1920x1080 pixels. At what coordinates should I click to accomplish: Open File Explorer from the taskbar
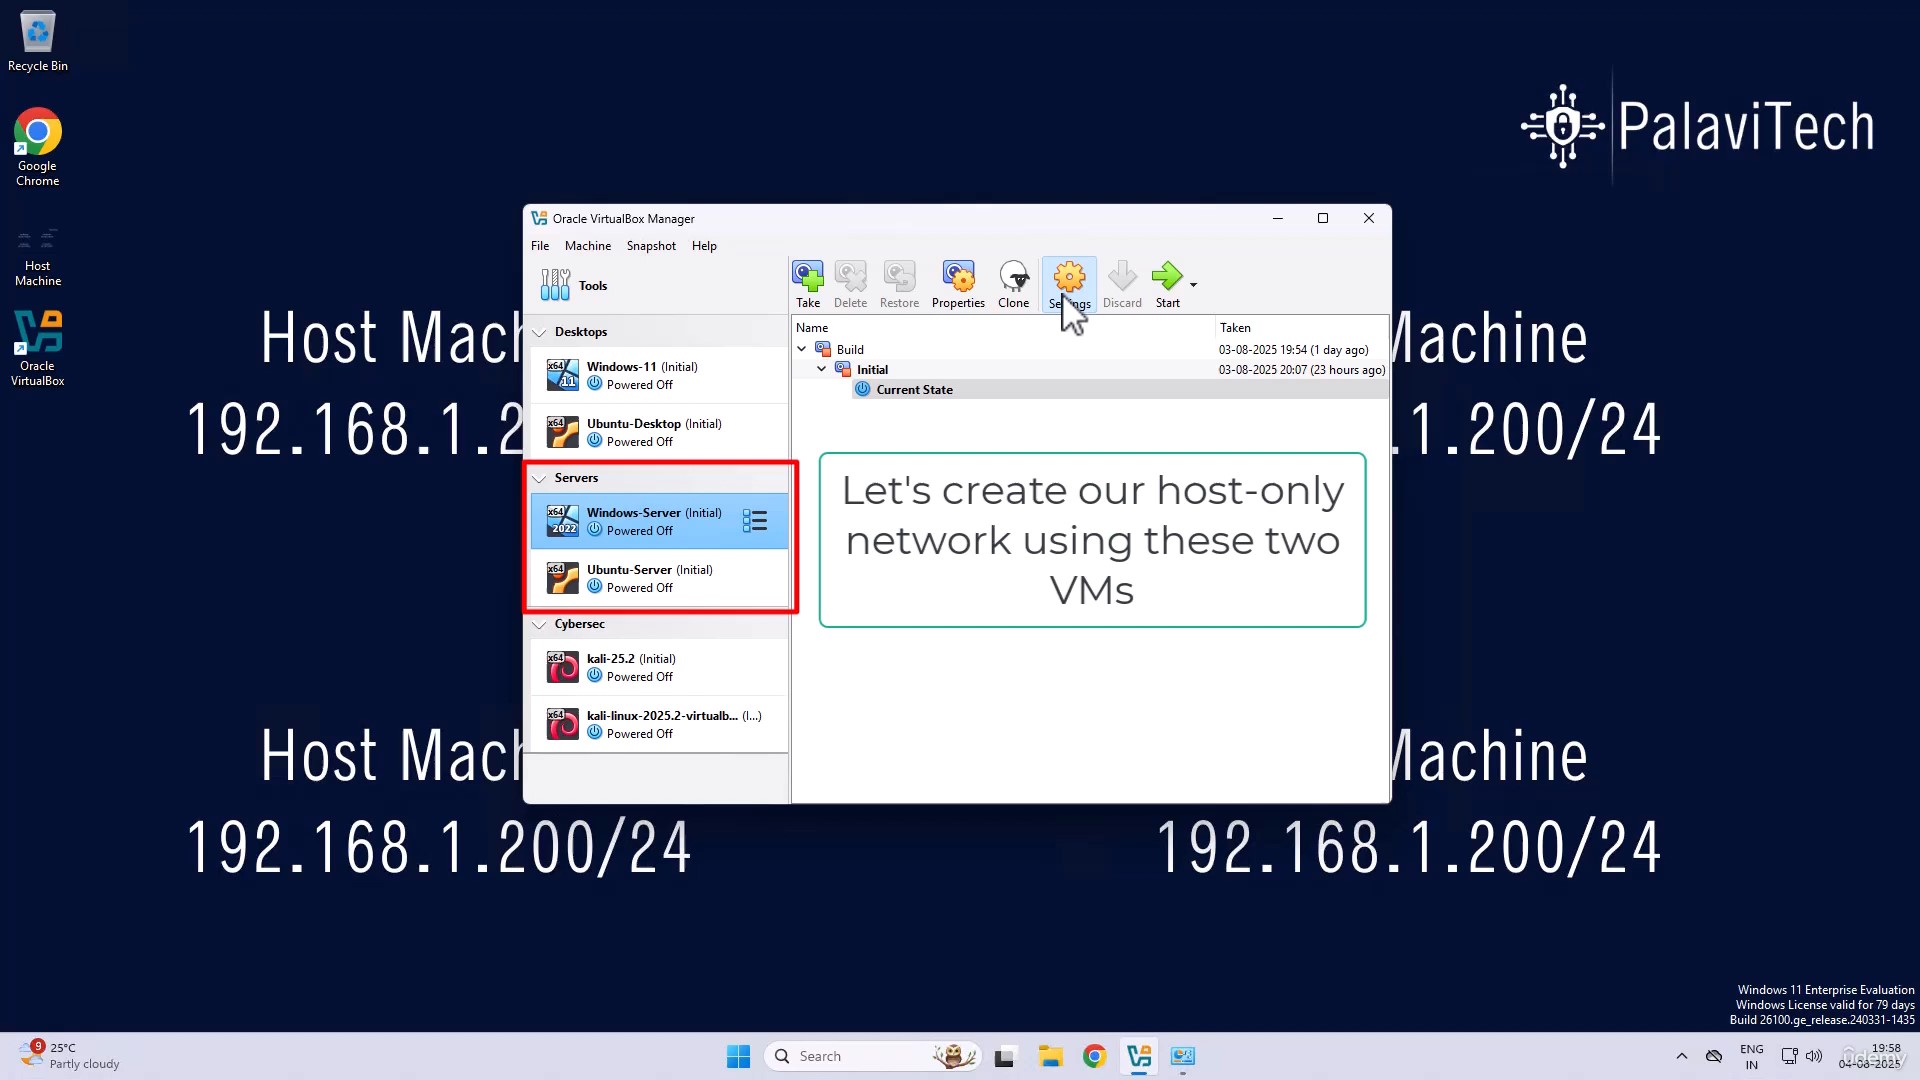(x=1050, y=1056)
